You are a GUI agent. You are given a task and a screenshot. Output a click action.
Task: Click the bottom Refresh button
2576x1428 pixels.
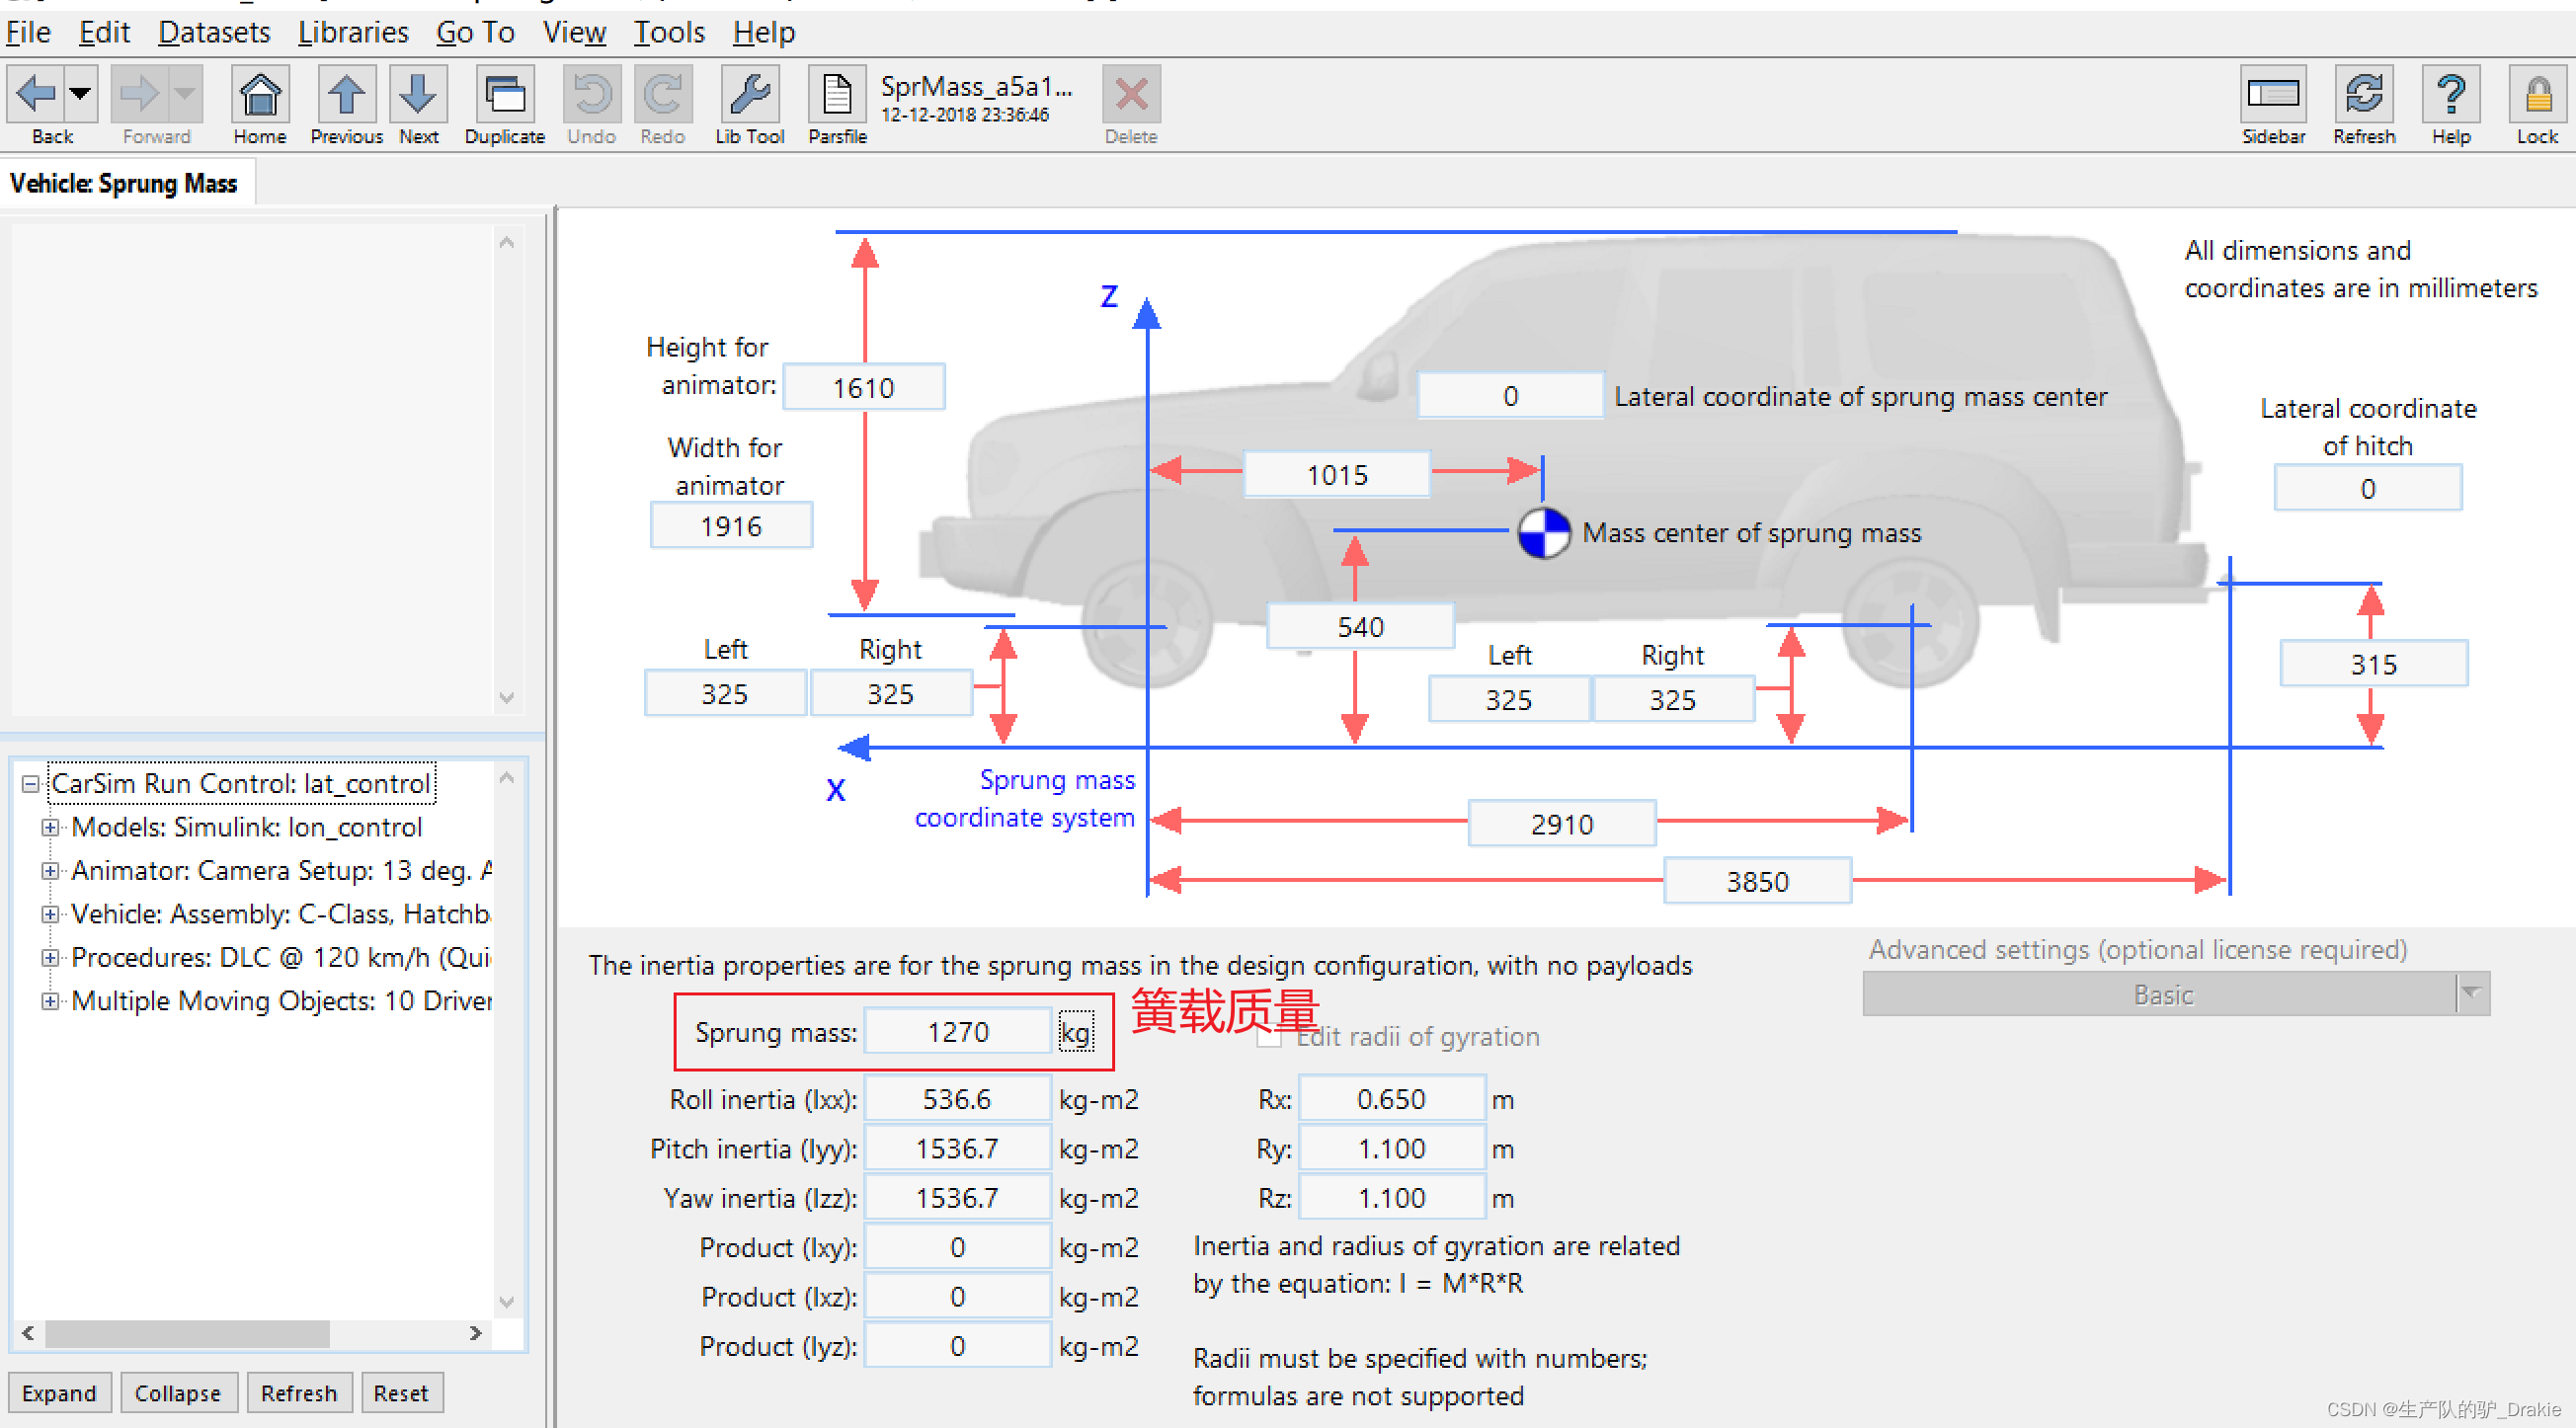click(299, 1393)
